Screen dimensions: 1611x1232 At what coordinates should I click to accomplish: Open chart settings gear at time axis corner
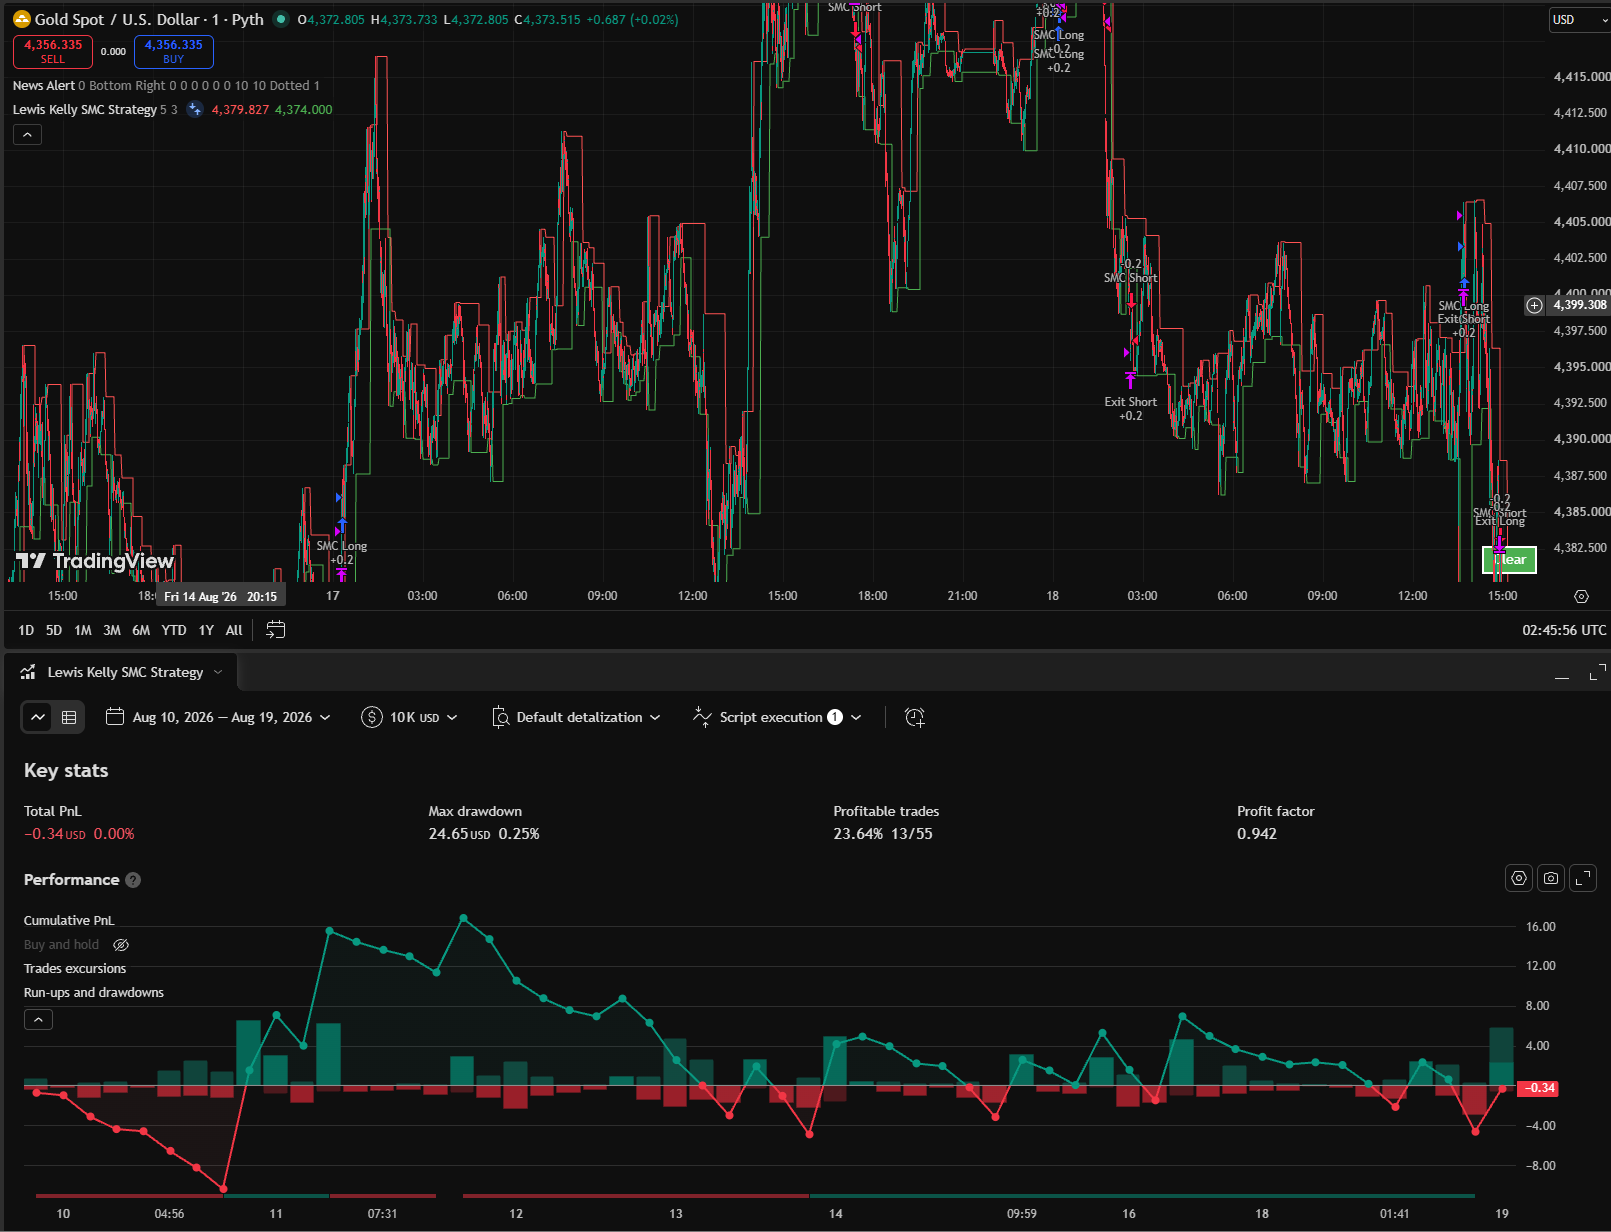tap(1581, 596)
